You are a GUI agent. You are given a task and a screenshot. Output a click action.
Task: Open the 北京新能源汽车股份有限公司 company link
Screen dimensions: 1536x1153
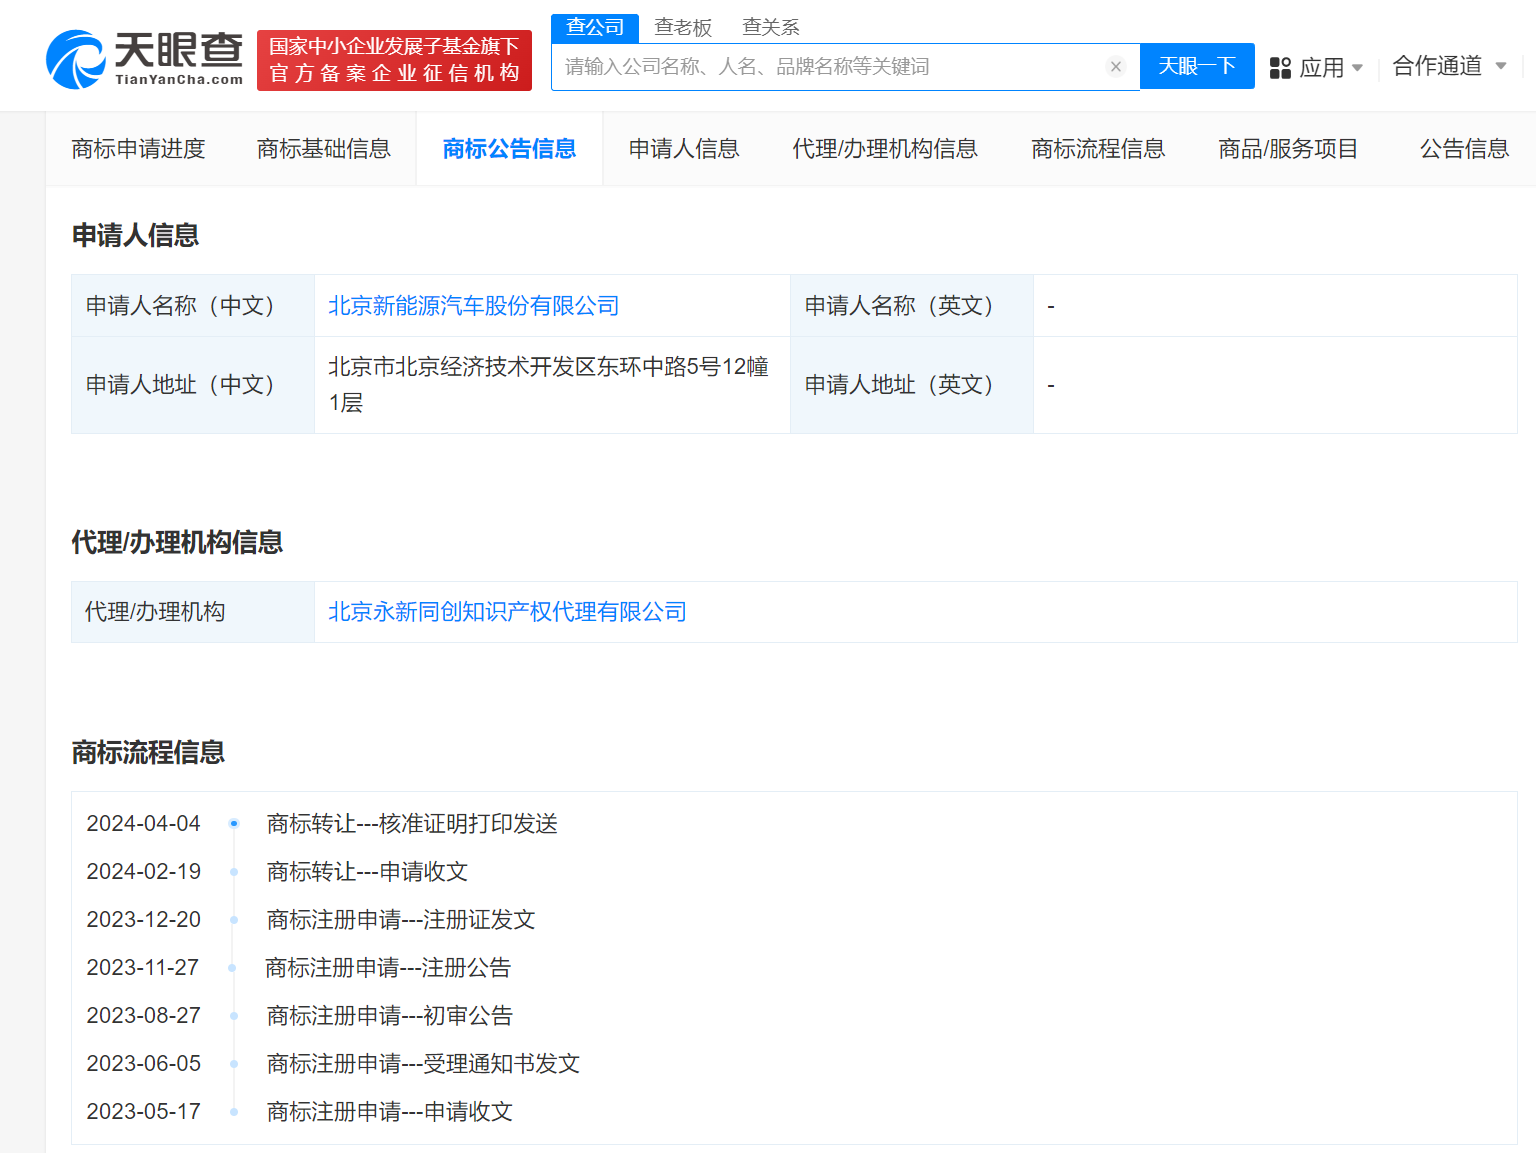point(474,306)
